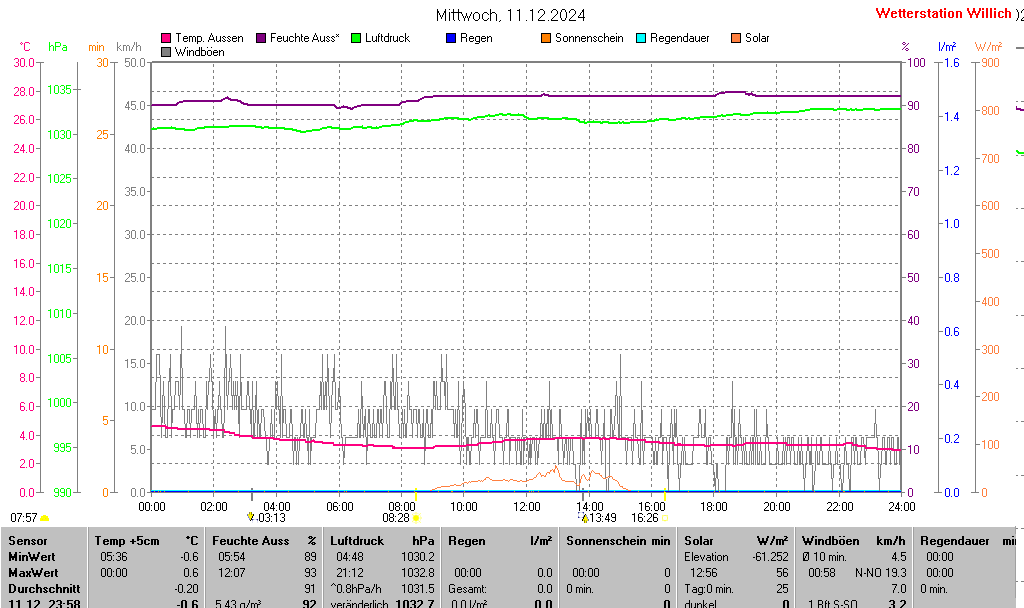1024x608 pixels.
Task: Click the cyan Regendauer legend swatch
Action: (641, 38)
